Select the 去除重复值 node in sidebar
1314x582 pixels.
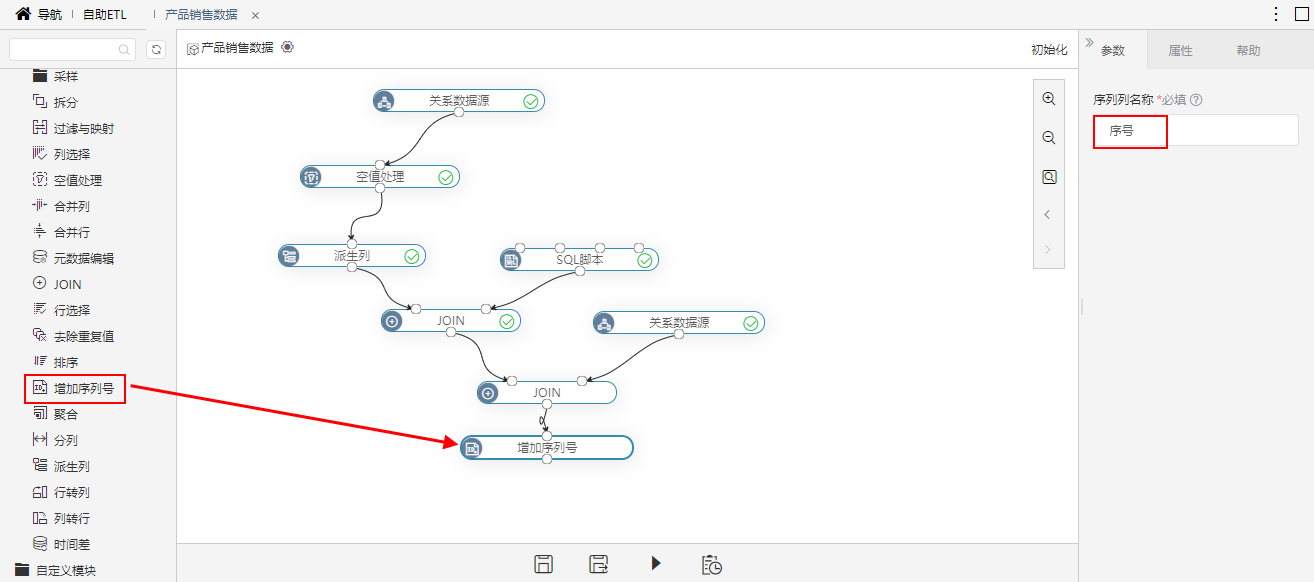coord(73,336)
